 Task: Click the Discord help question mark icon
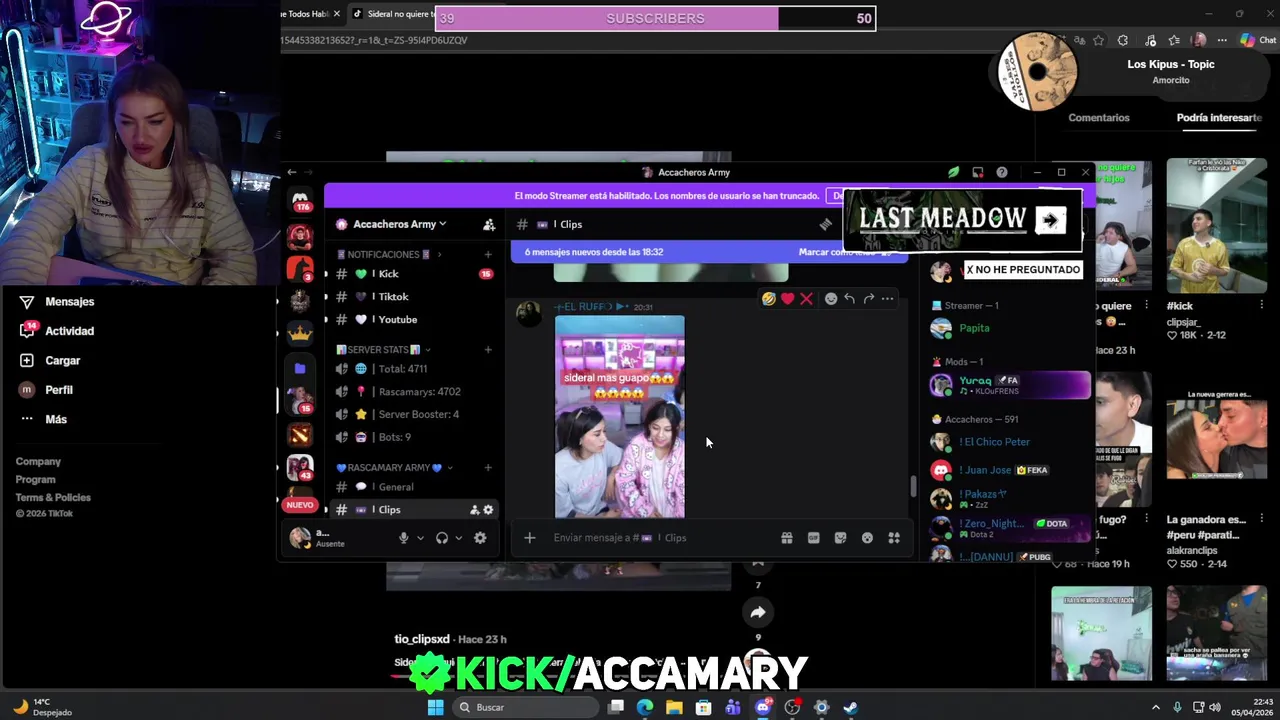[1002, 172]
